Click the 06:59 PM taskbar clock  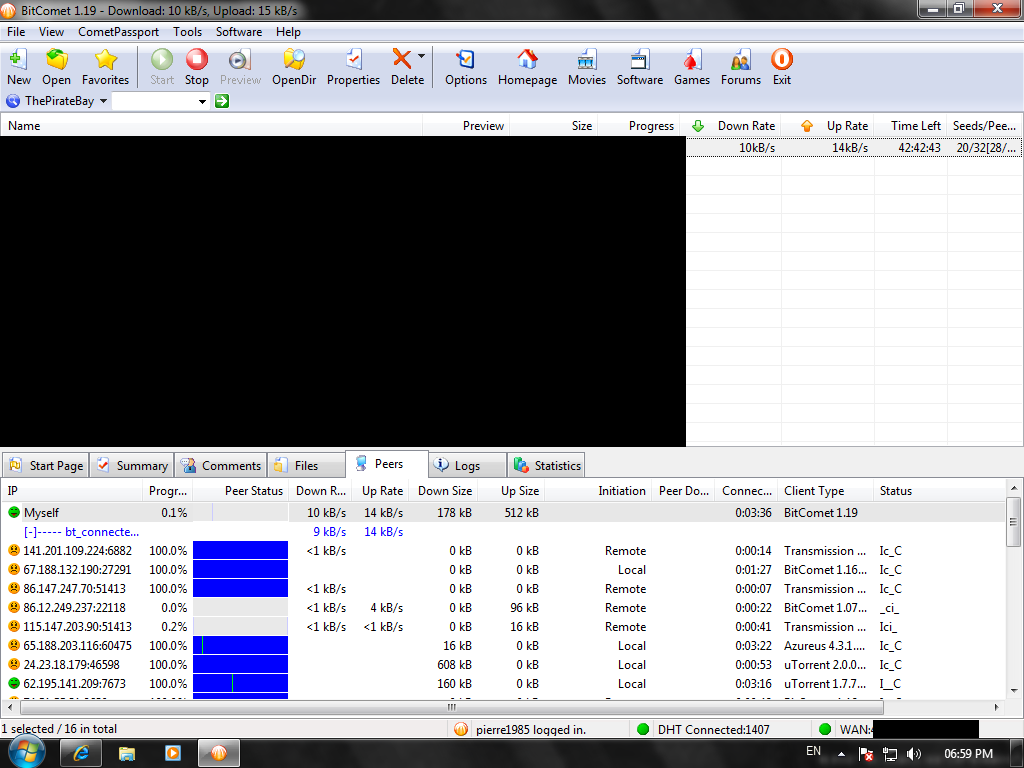(968, 754)
